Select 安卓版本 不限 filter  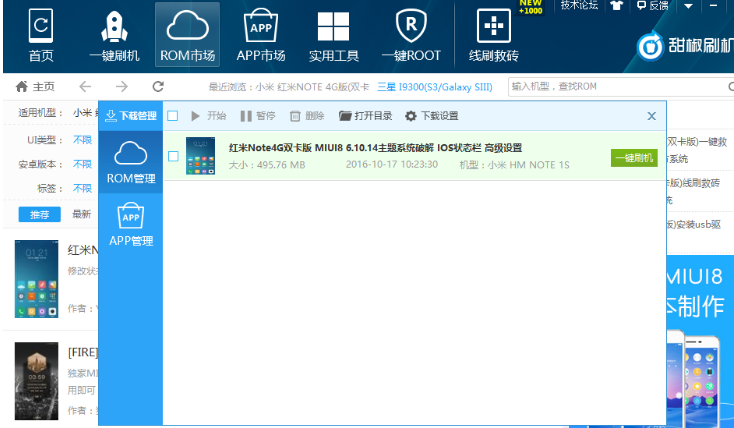(x=82, y=164)
